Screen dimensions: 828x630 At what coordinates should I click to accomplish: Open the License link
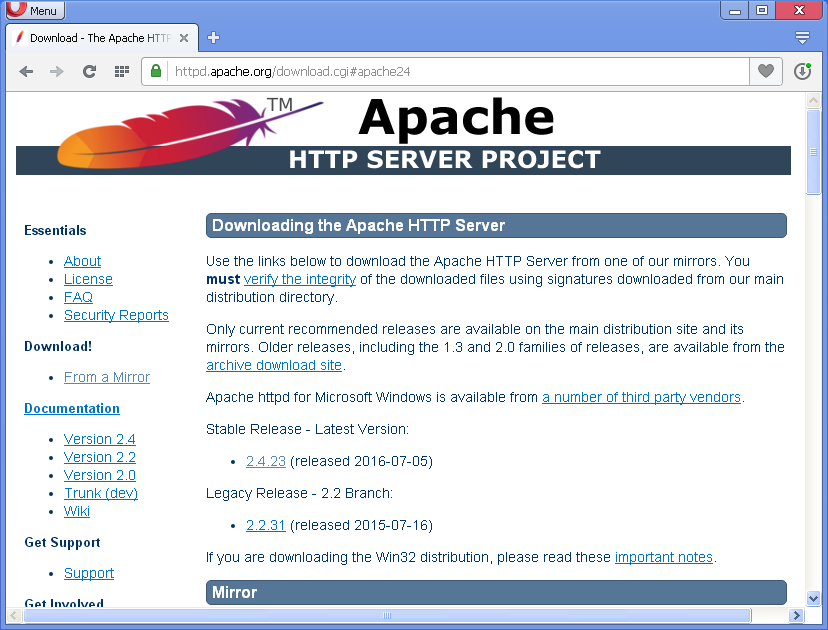[x=88, y=279]
